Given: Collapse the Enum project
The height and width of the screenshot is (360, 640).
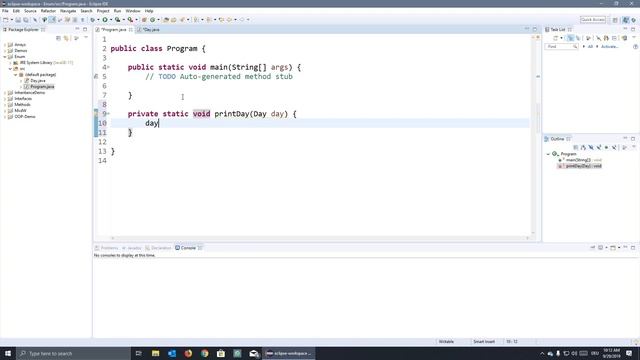Looking at the screenshot, I should [5, 57].
